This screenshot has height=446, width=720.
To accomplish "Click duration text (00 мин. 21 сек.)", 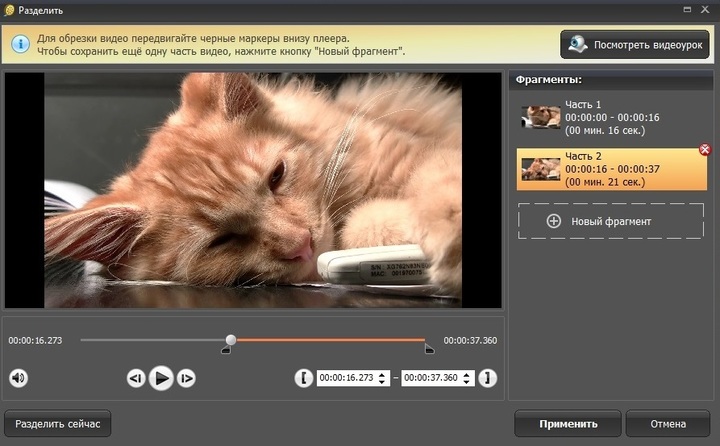I will 605,182.
